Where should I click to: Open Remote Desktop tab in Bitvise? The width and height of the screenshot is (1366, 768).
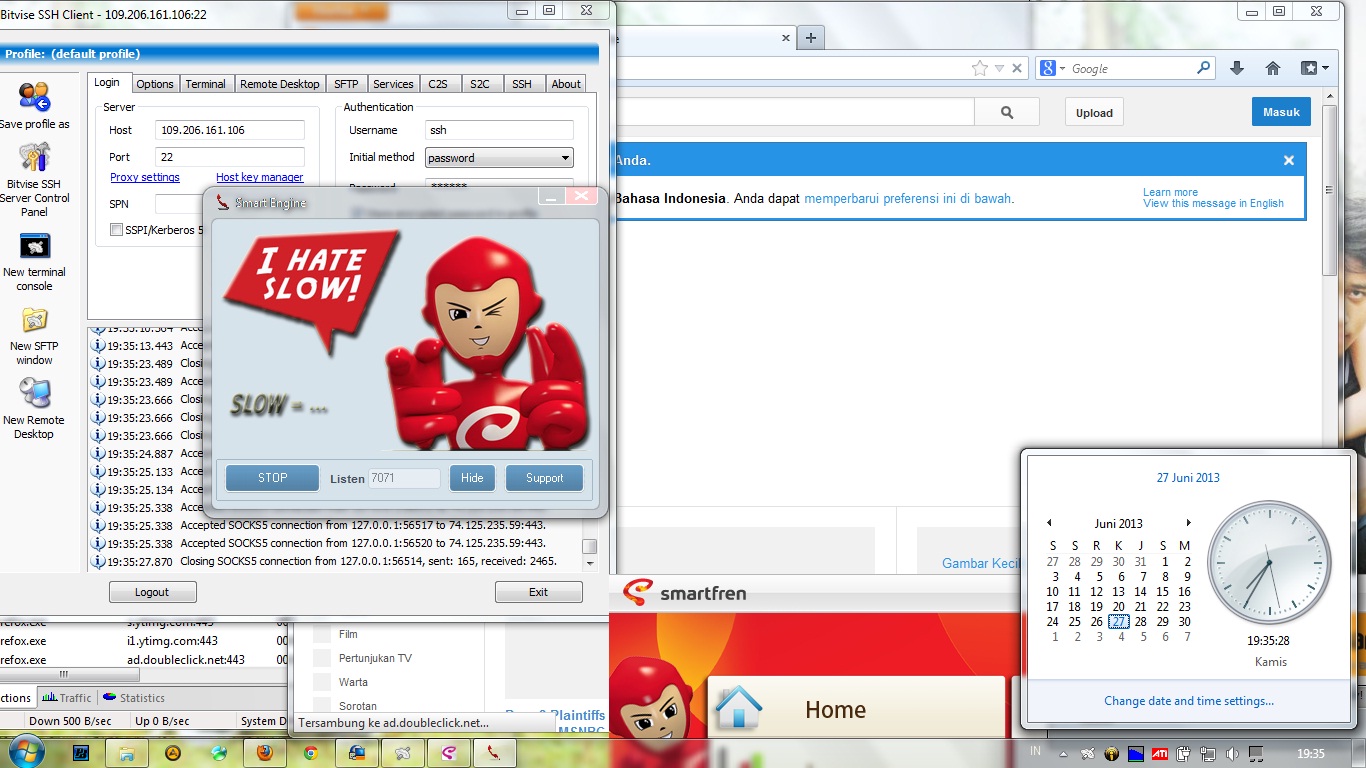[280, 84]
